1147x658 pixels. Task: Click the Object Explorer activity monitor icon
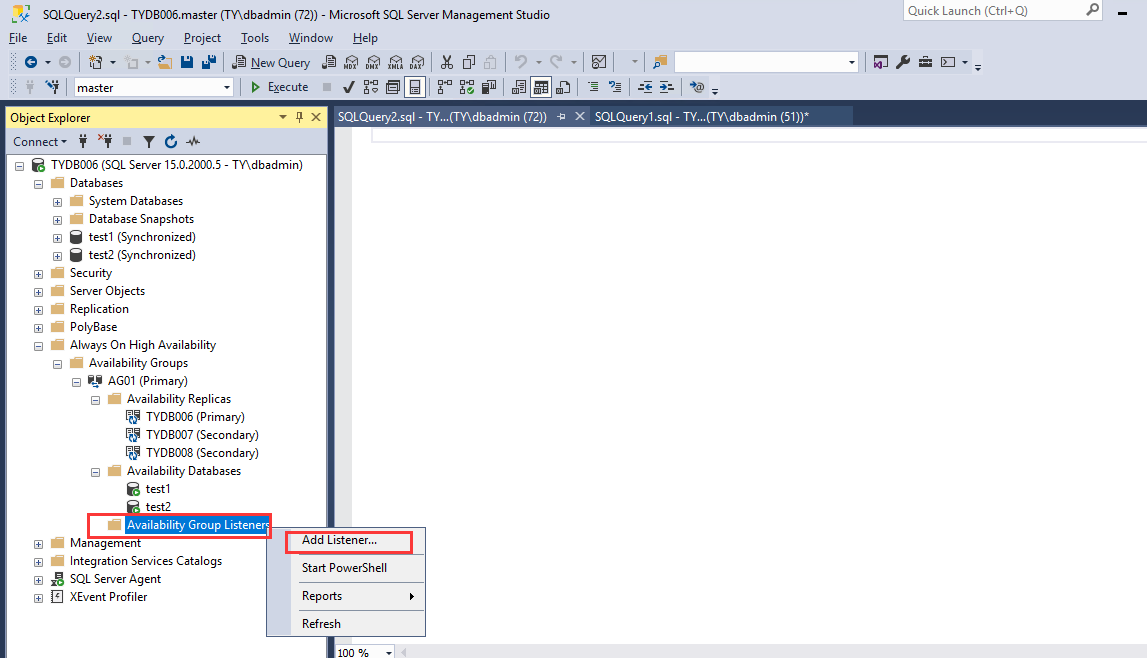pyautogui.click(x=193, y=142)
